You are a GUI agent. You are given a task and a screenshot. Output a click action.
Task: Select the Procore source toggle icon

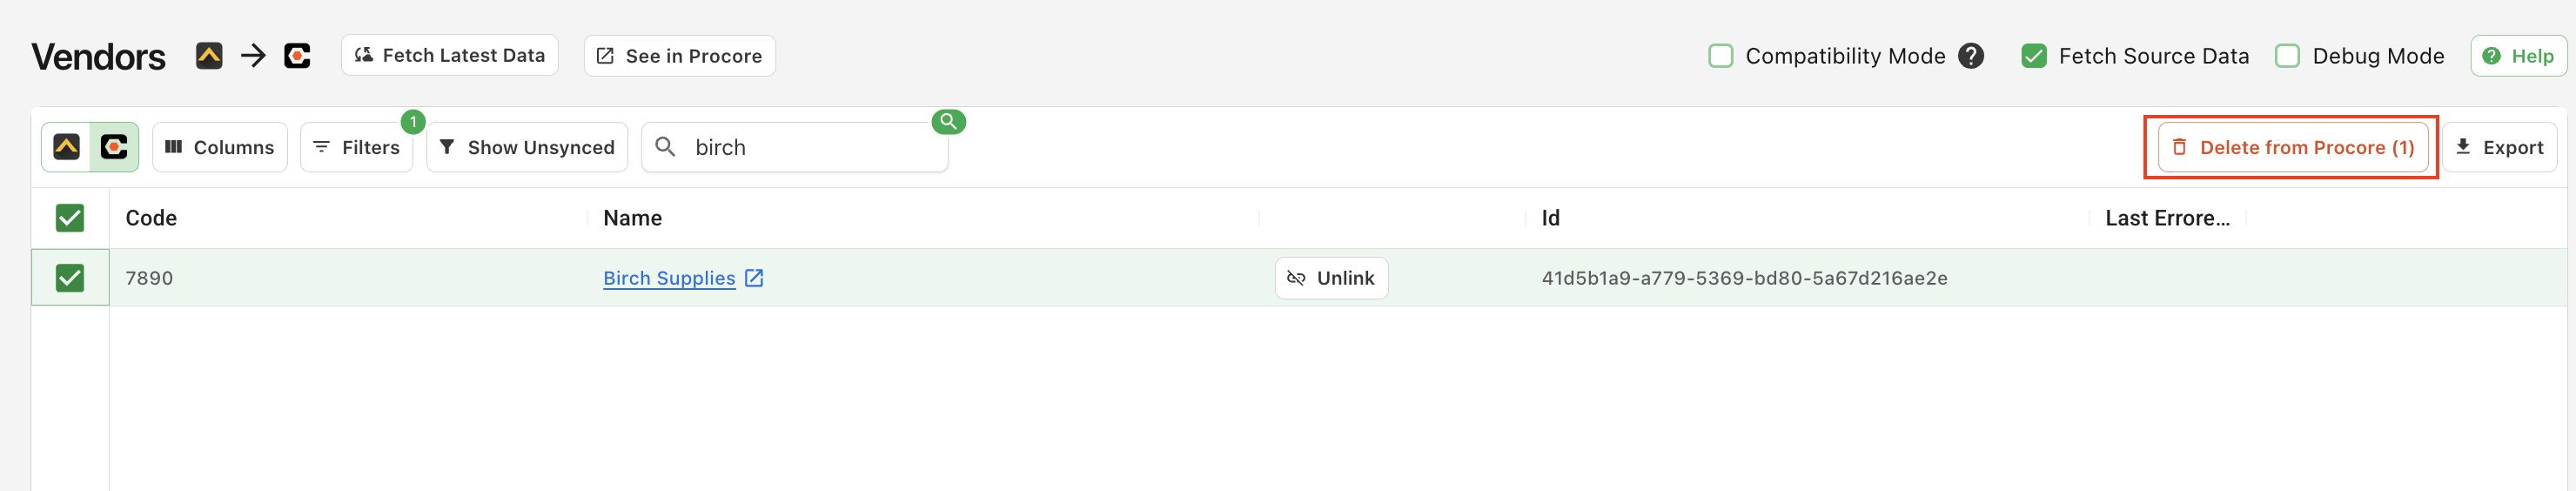(114, 147)
